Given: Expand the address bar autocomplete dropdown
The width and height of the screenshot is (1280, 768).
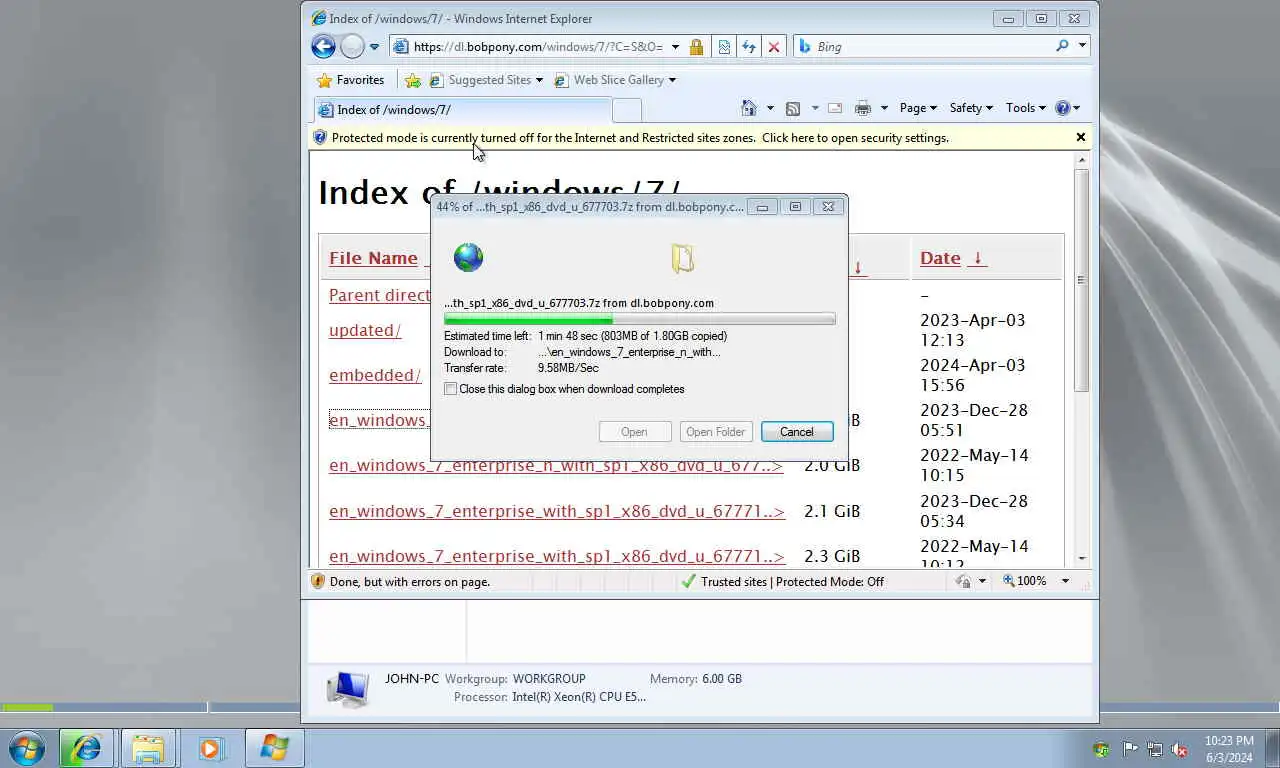Looking at the screenshot, I should tap(675, 47).
